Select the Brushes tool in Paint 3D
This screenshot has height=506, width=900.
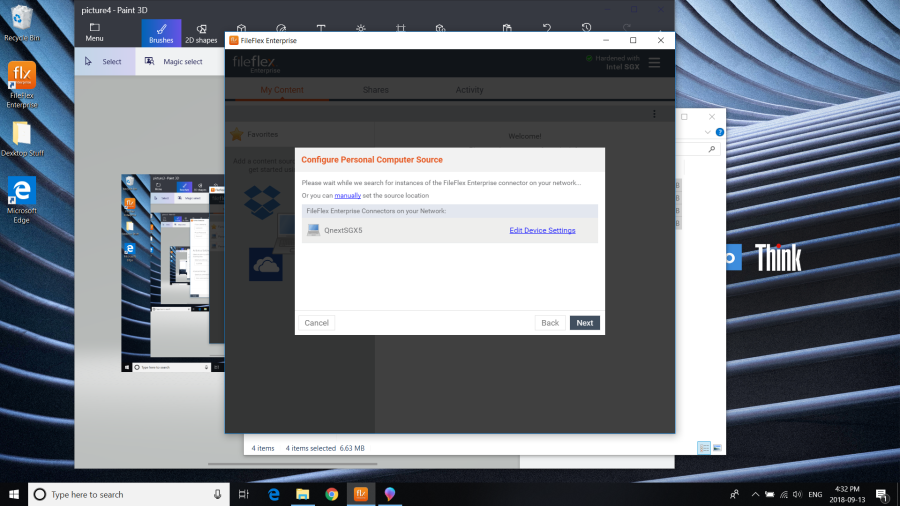pyautogui.click(x=161, y=33)
